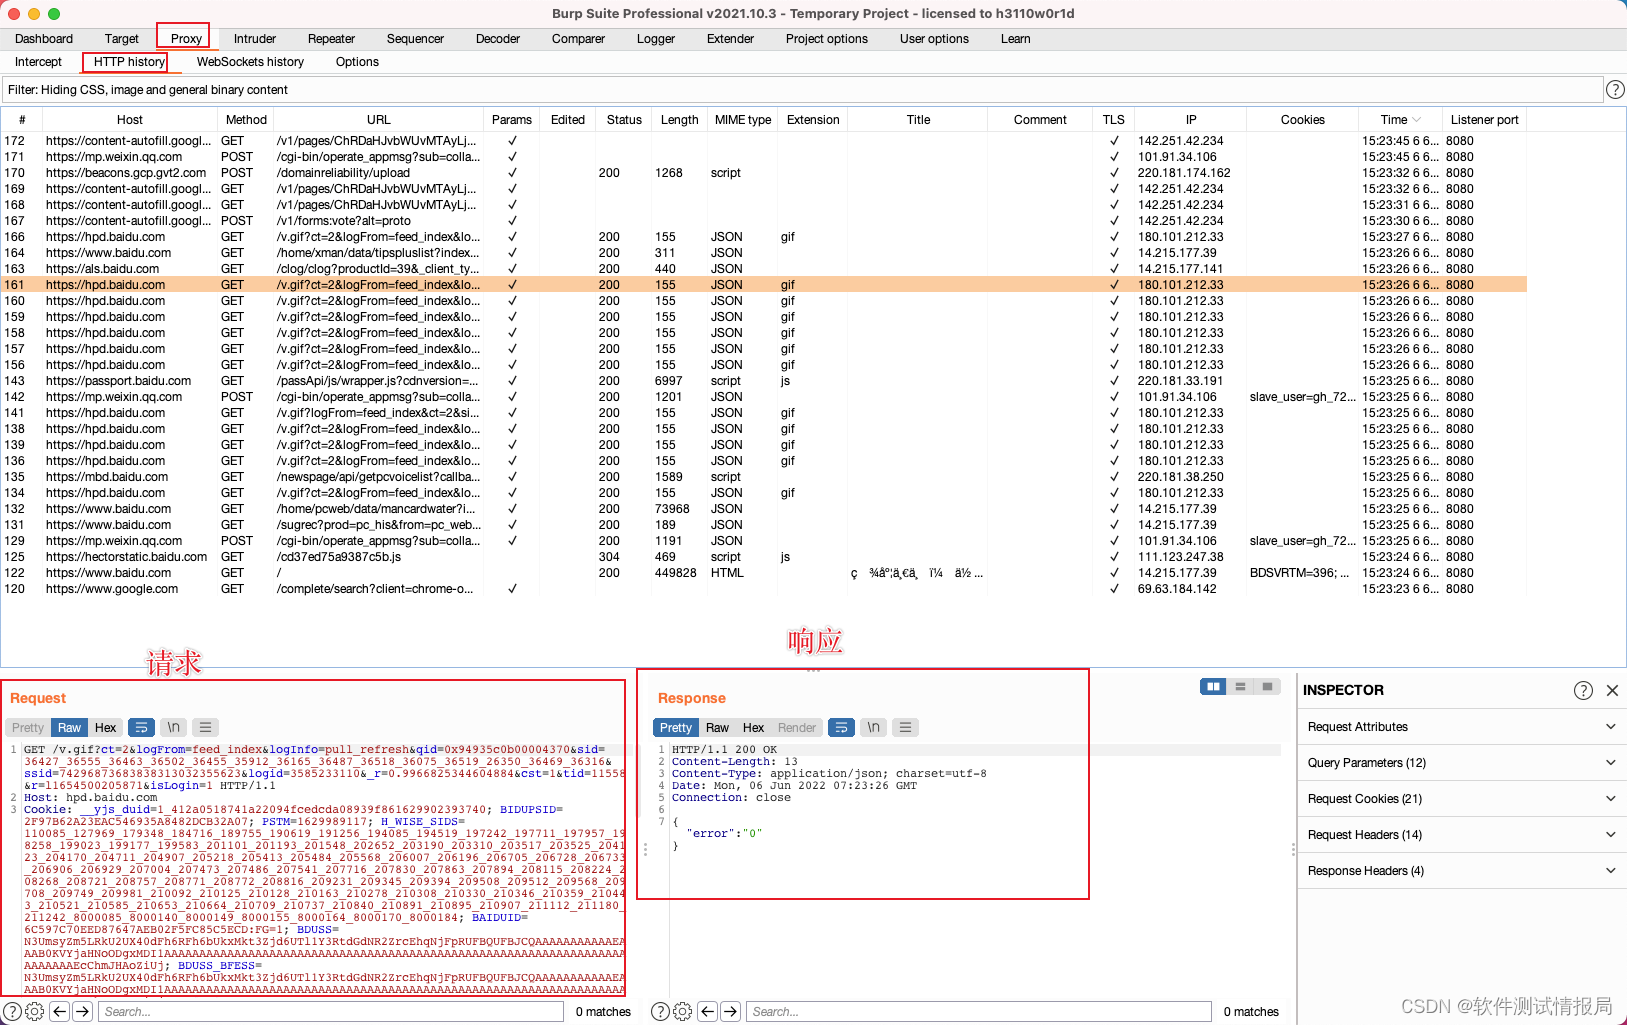Go to previous match in Response search
Viewport: 1627px width, 1025px height.
coord(708,1012)
